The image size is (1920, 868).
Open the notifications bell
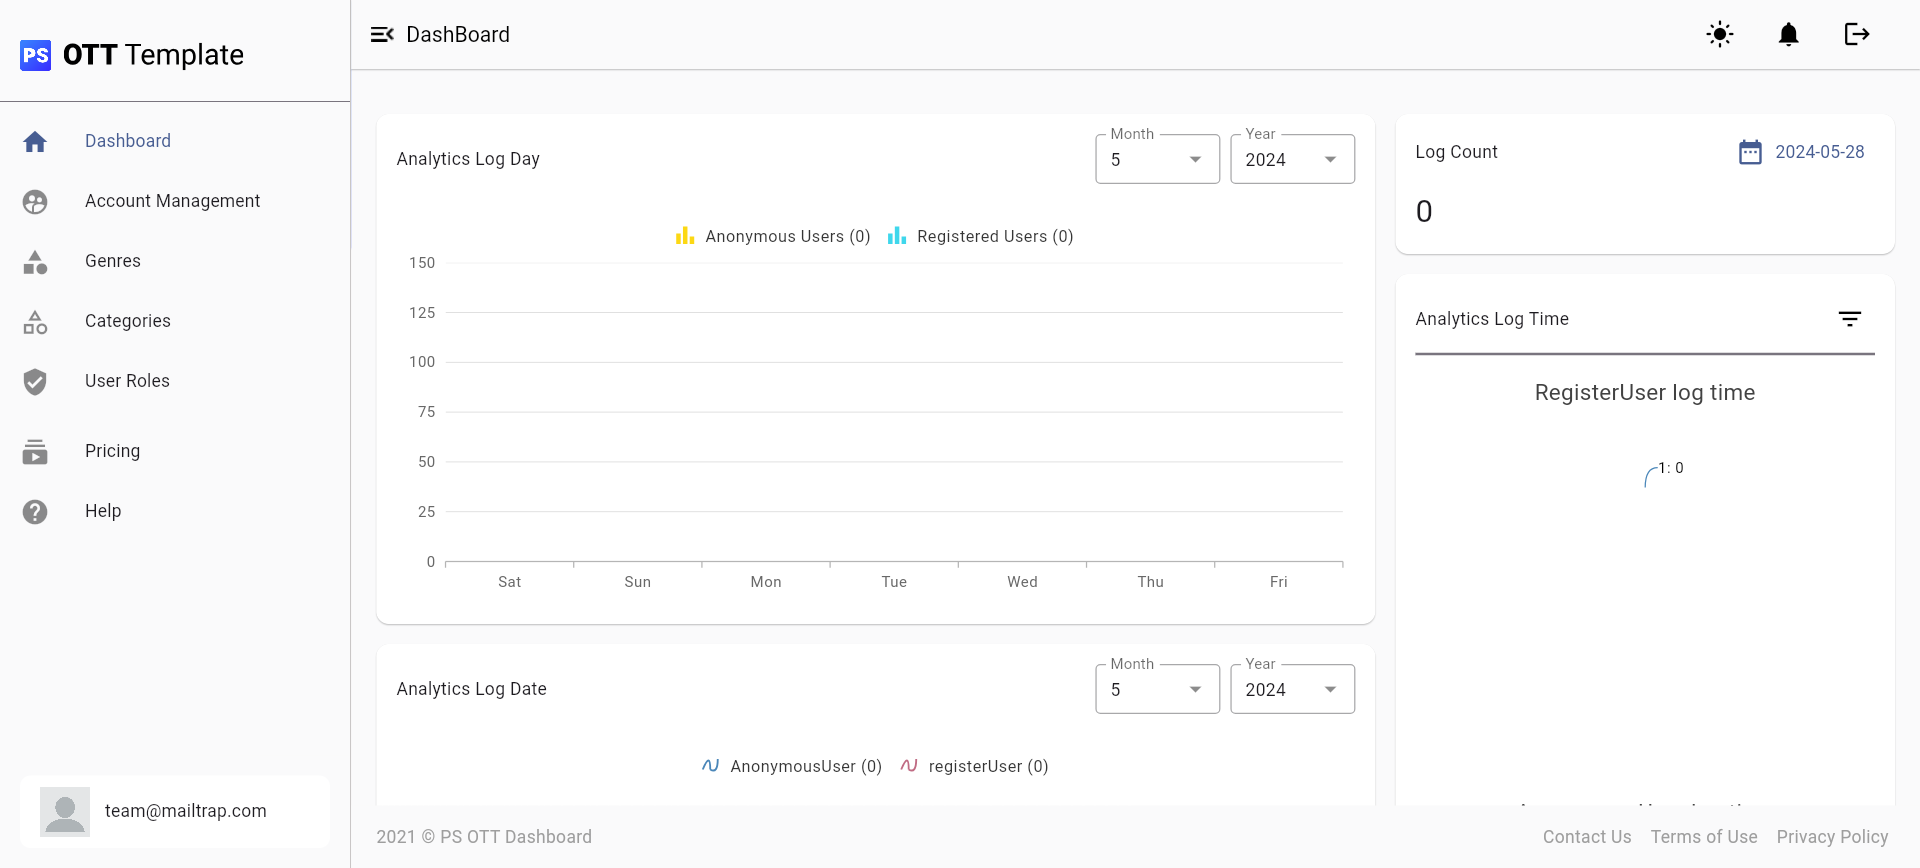[x=1788, y=35]
